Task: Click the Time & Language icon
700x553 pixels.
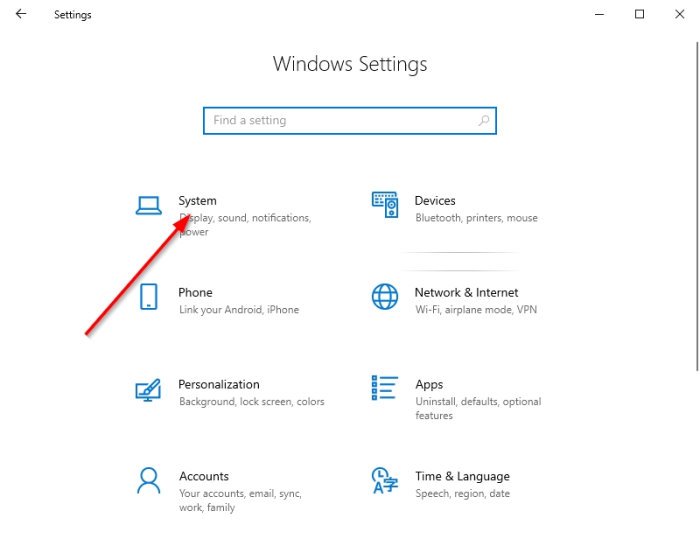Action: pos(384,481)
